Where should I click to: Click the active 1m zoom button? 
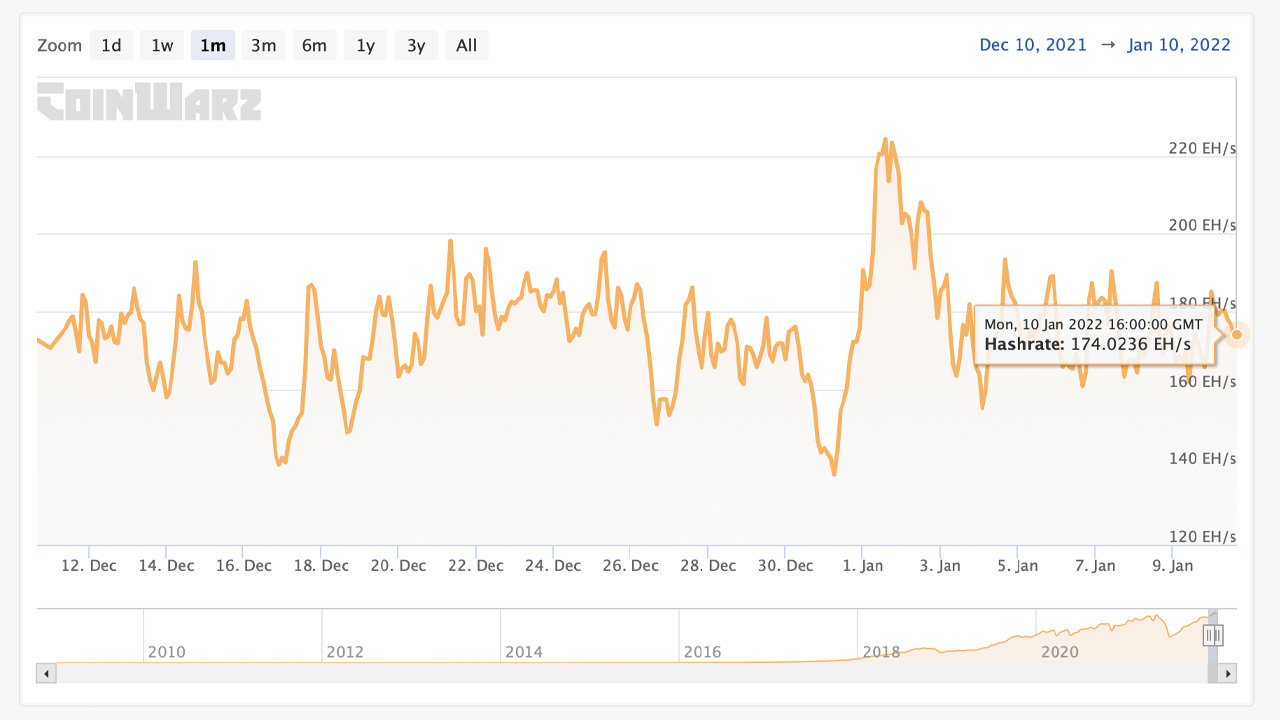click(x=212, y=45)
